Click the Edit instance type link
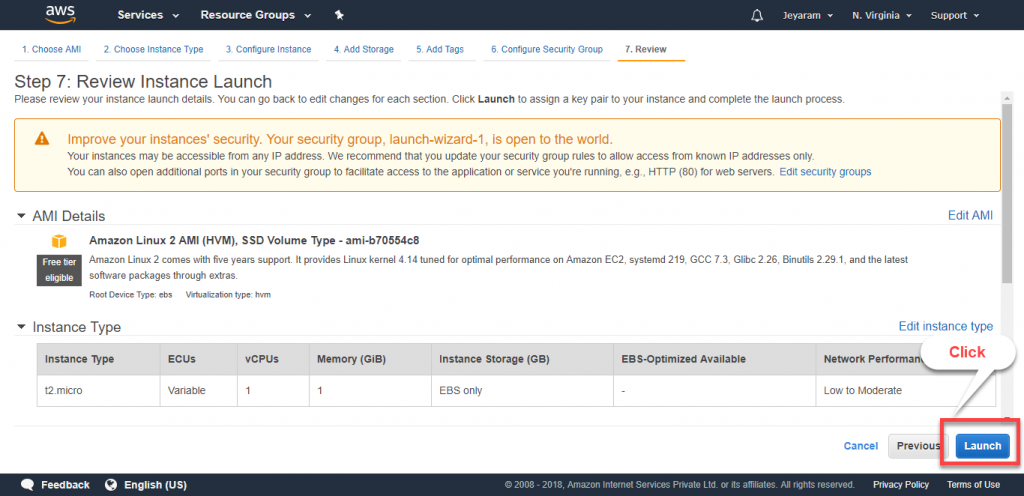 pos(946,326)
